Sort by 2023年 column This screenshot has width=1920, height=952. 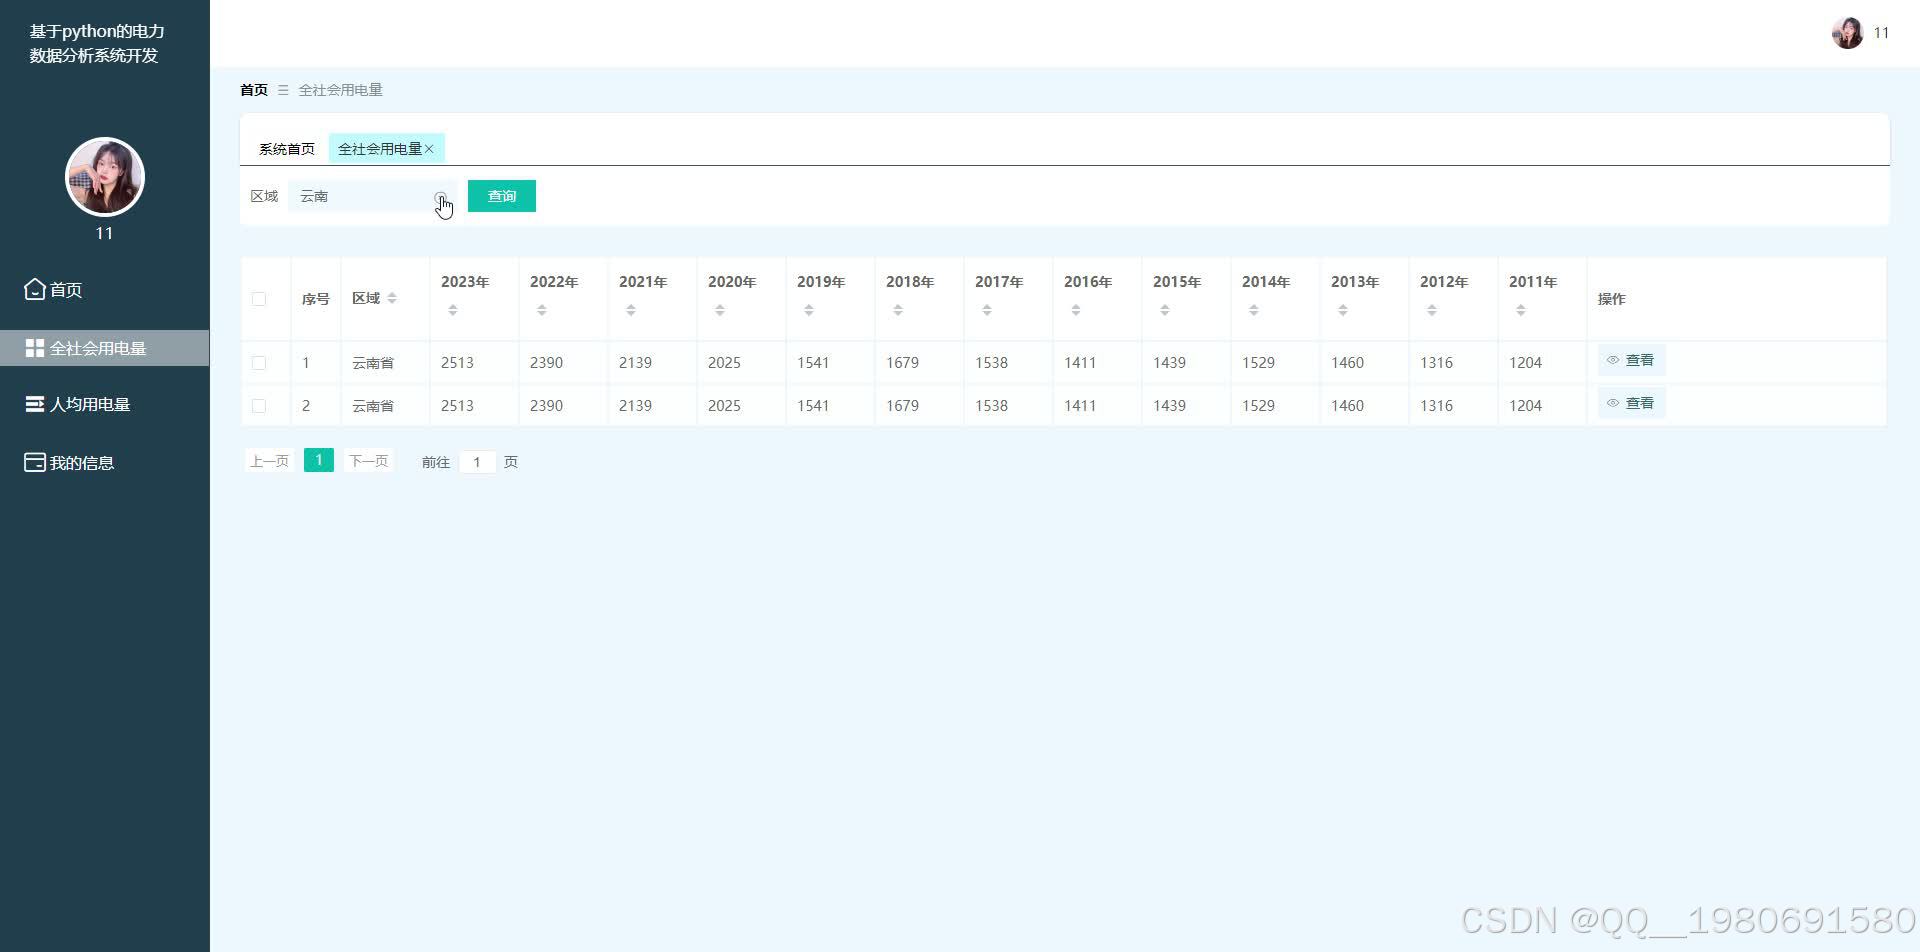[x=453, y=311]
